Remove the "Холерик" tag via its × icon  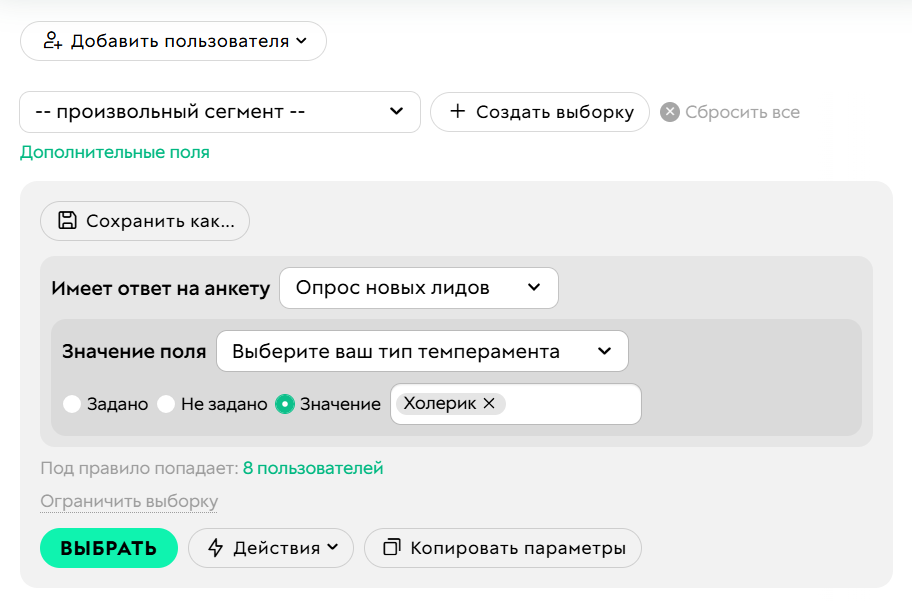coord(489,403)
